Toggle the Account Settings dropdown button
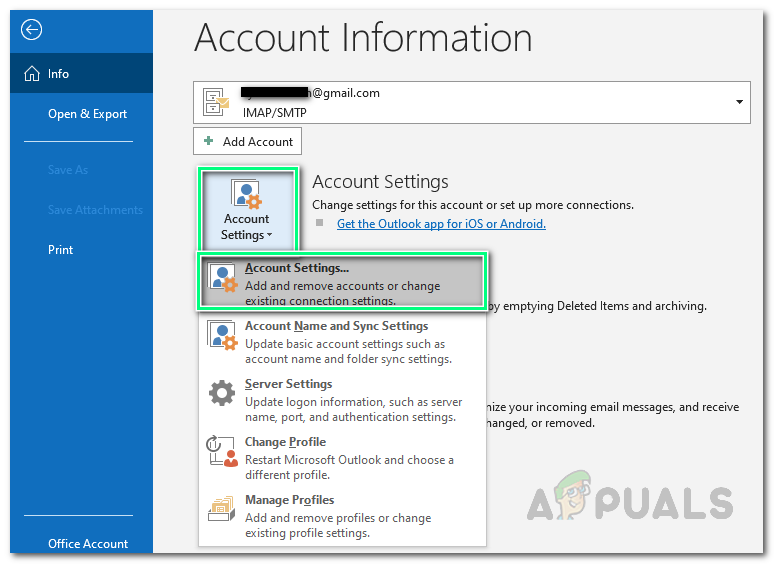Screen dimensions: 774x564 coord(246,211)
